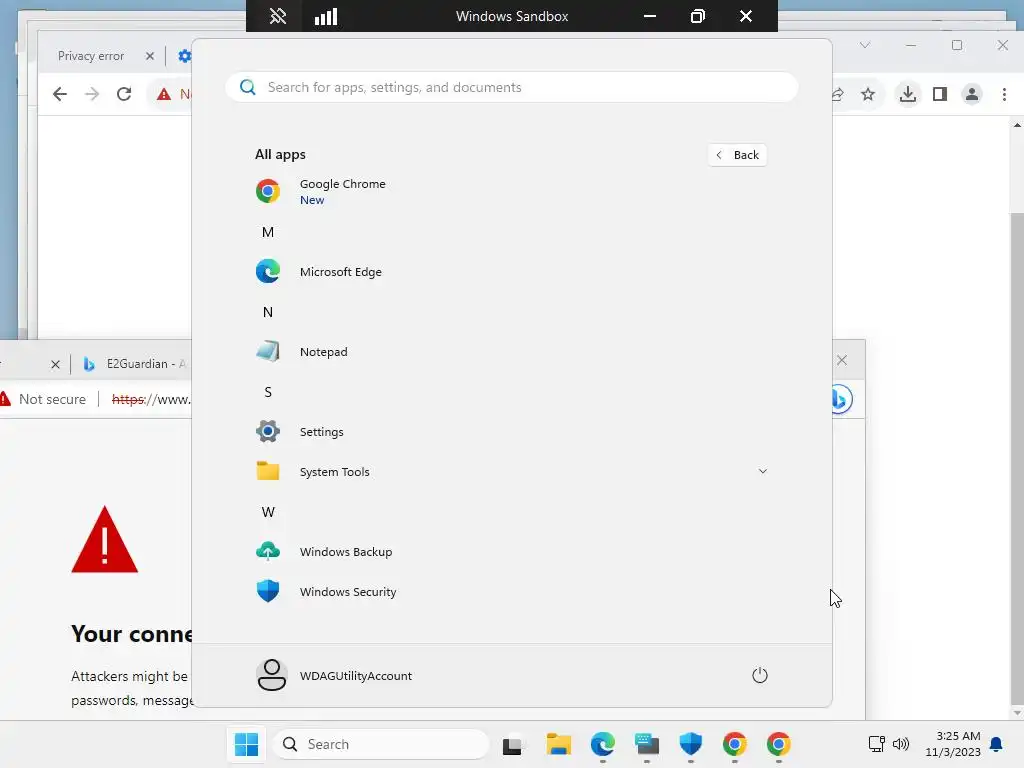This screenshot has height=768, width=1024.
Task: Switch to the first Chrome taskbar icon
Action: pyautogui.click(x=735, y=744)
